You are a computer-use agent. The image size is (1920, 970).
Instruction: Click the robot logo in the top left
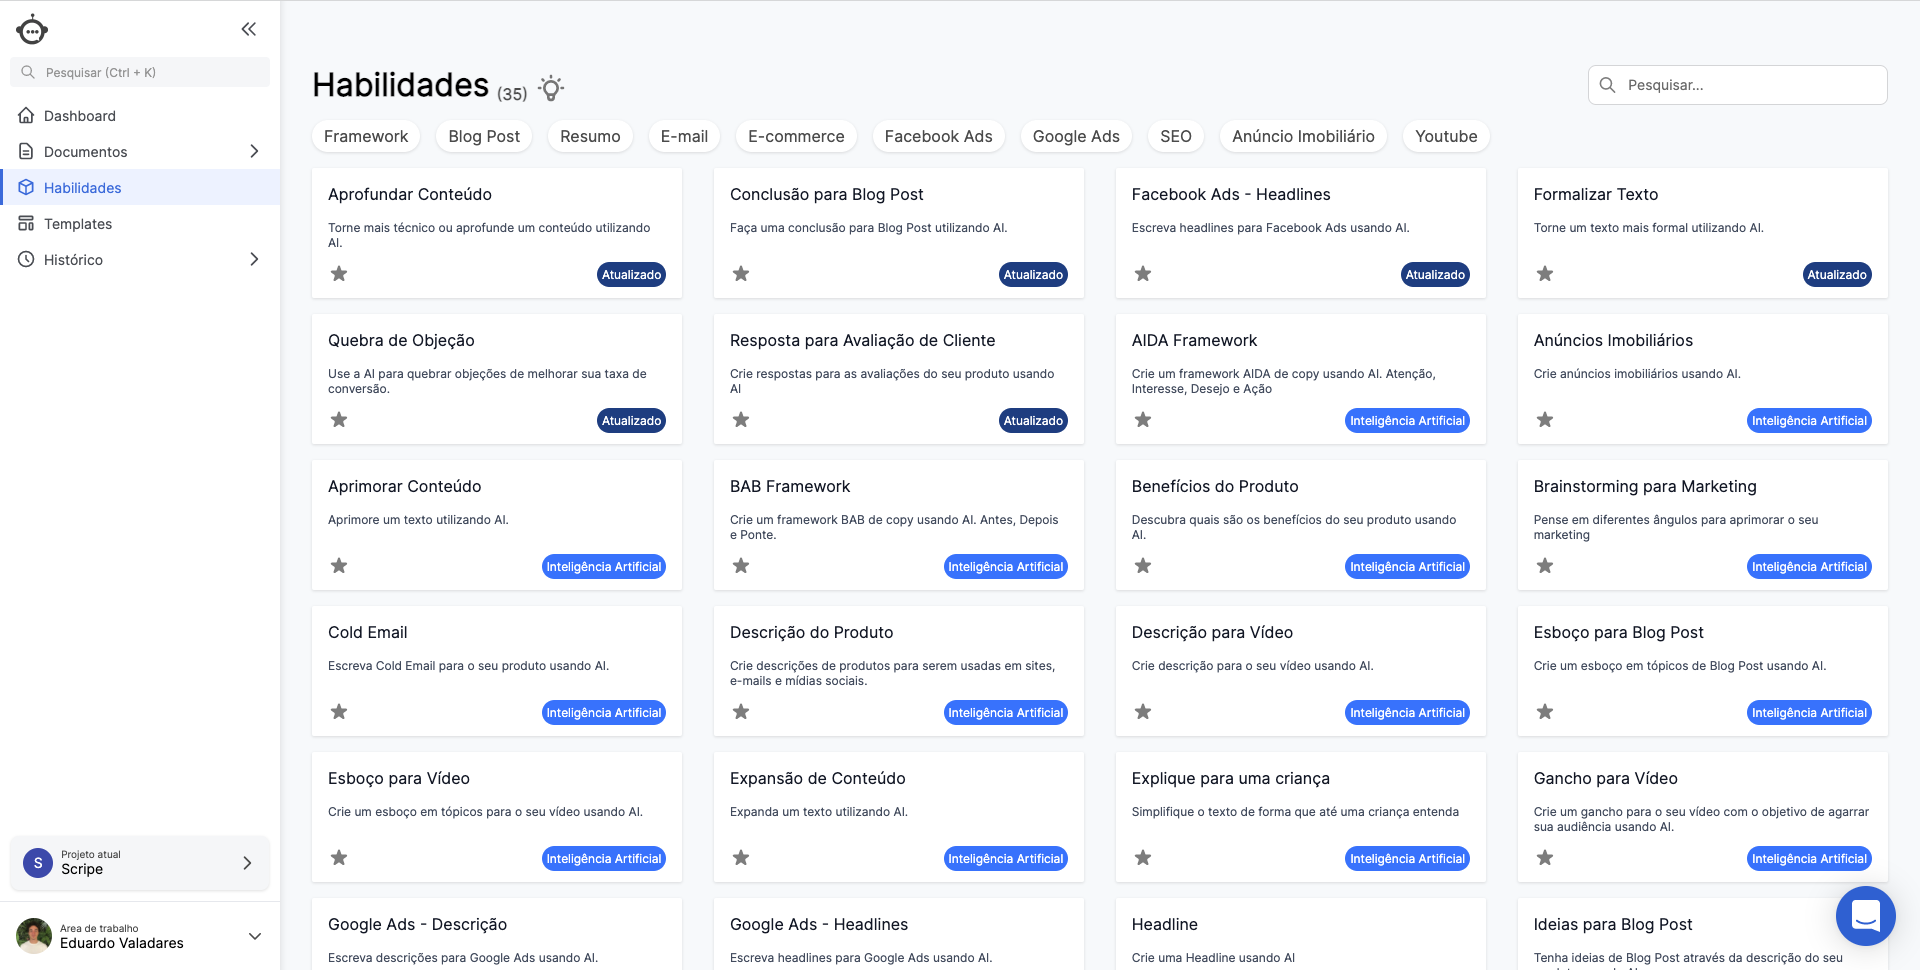point(32,29)
